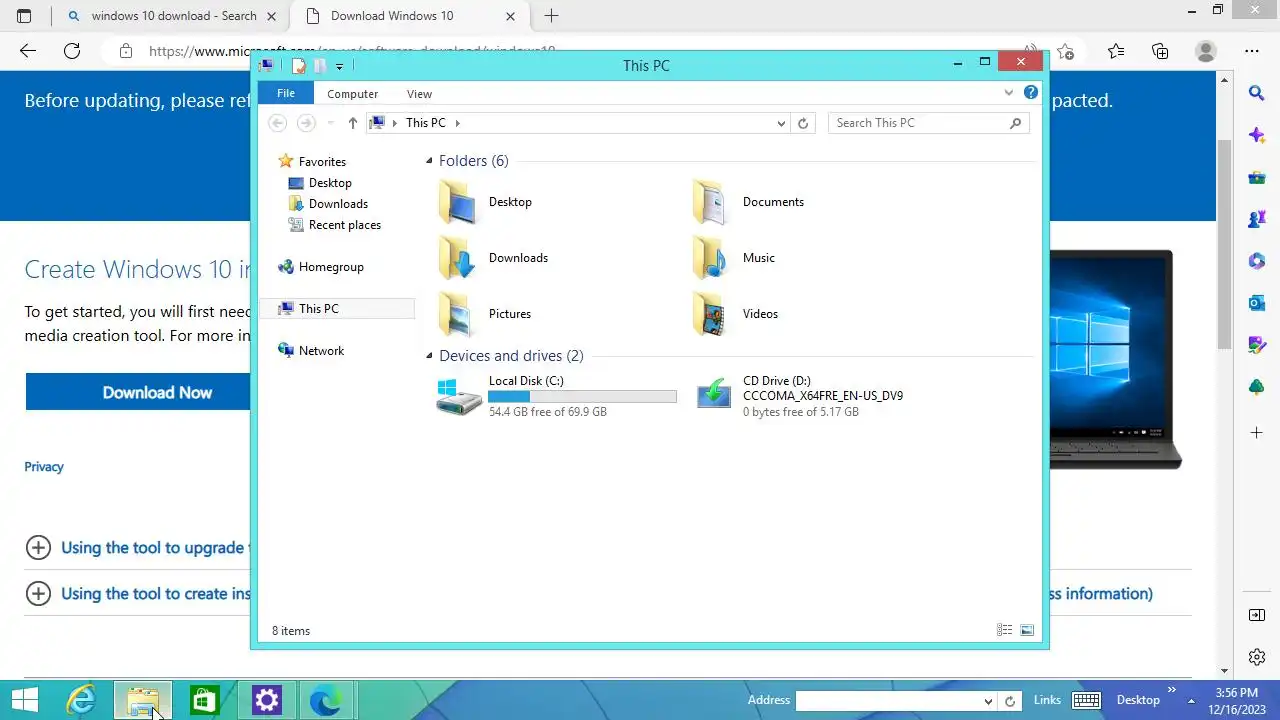Open Edge profile avatar

1206,51
